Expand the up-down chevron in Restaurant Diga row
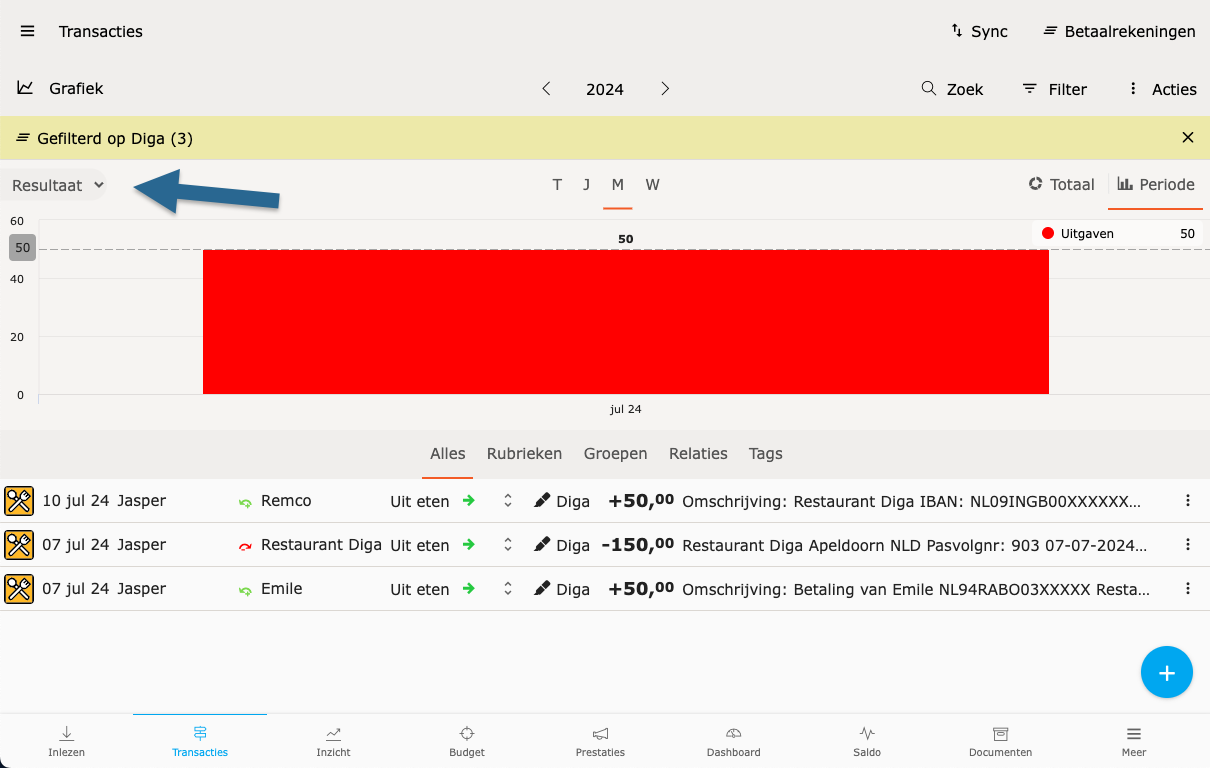This screenshot has width=1210, height=768. click(x=508, y=545)
